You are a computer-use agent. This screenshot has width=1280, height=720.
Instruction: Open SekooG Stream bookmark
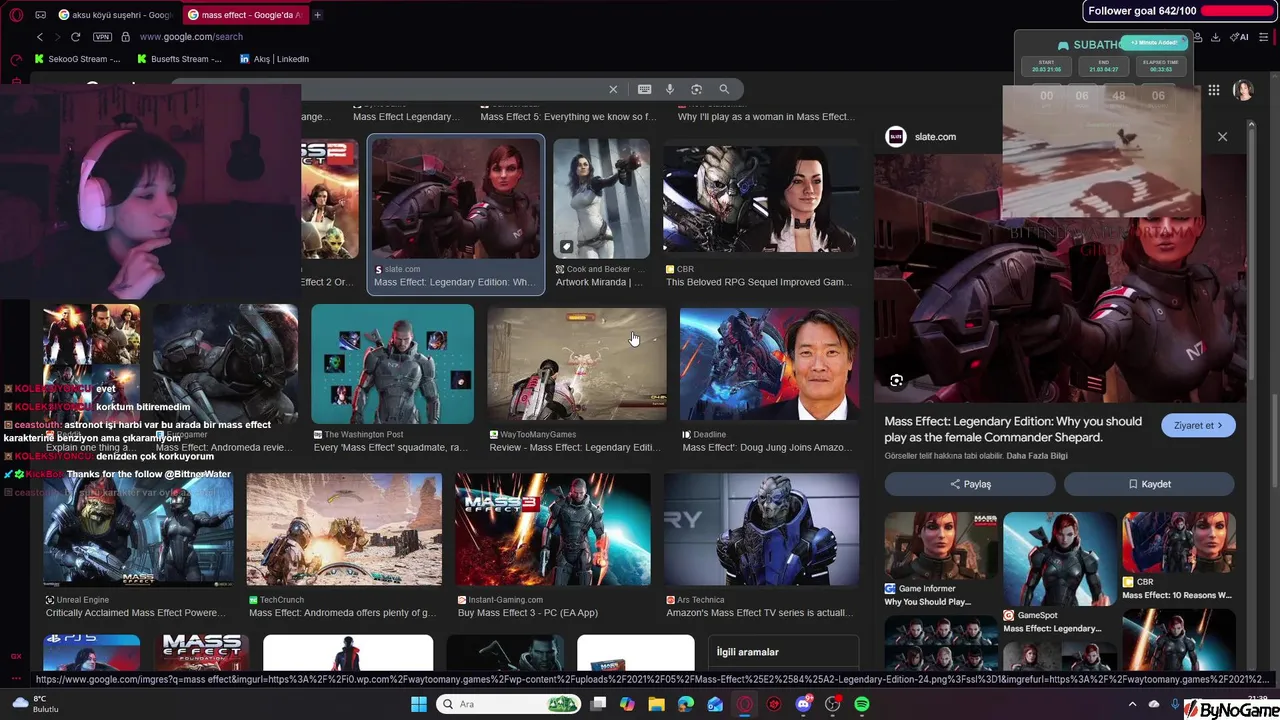click(78, 59)
